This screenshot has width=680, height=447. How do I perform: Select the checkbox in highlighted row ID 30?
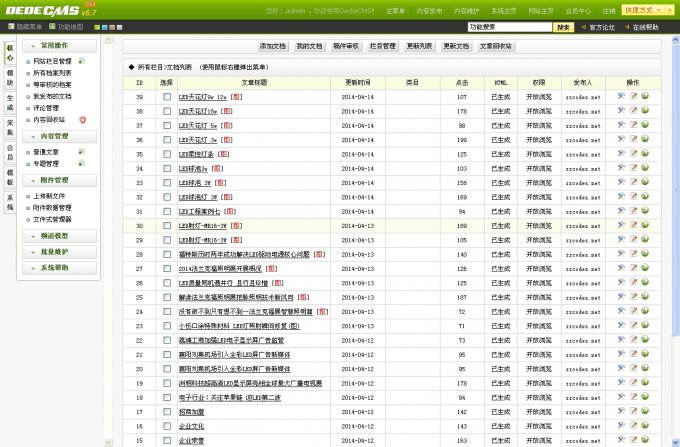[x=167, y=225]
